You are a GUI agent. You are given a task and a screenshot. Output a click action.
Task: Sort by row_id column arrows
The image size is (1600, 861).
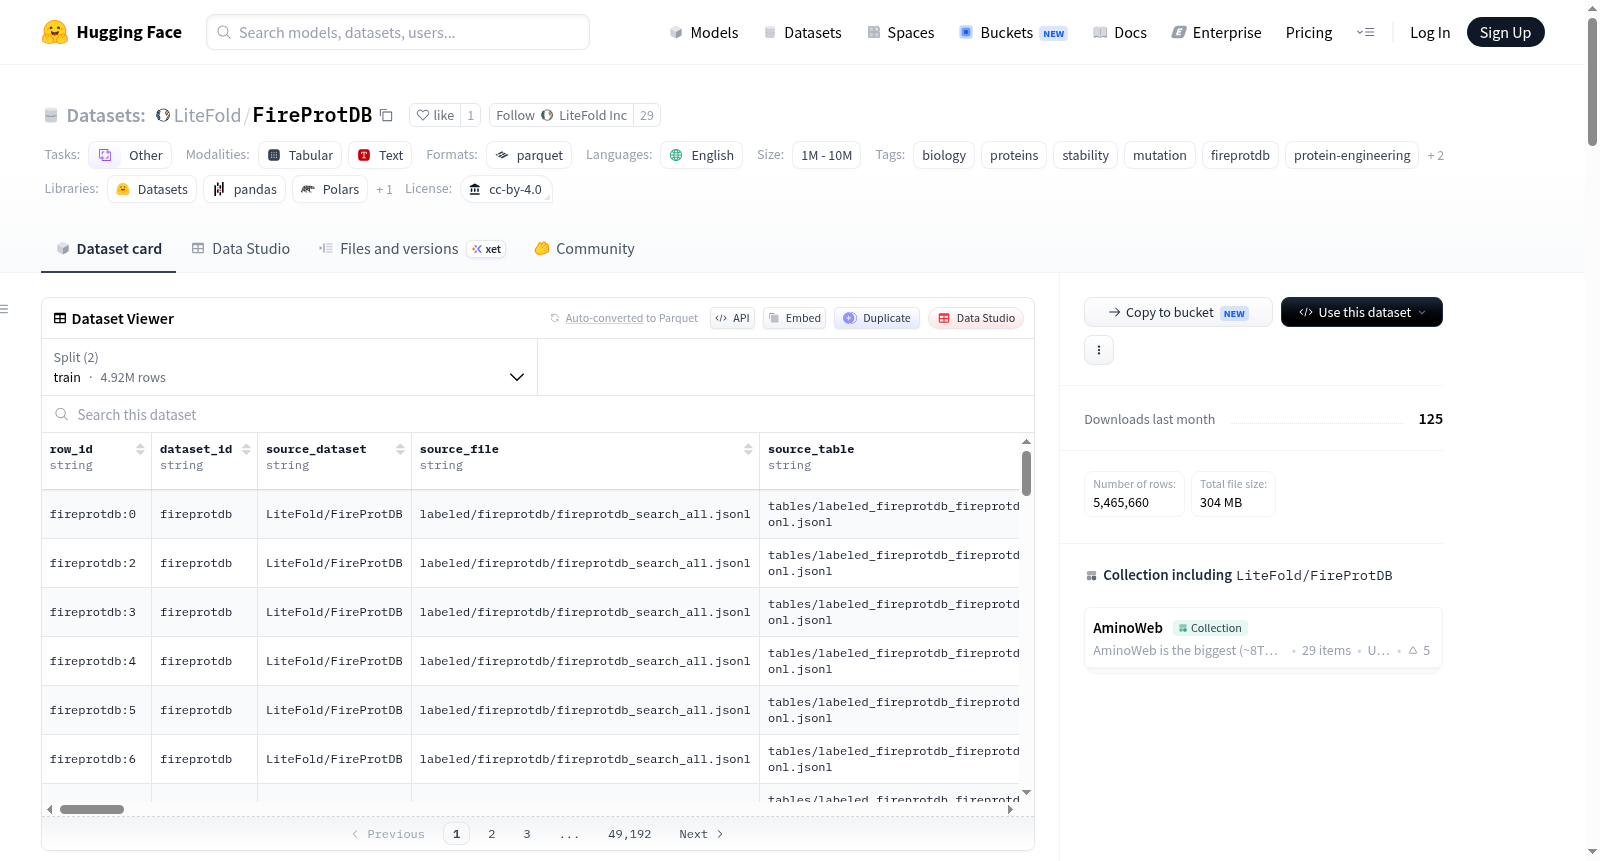140,449
